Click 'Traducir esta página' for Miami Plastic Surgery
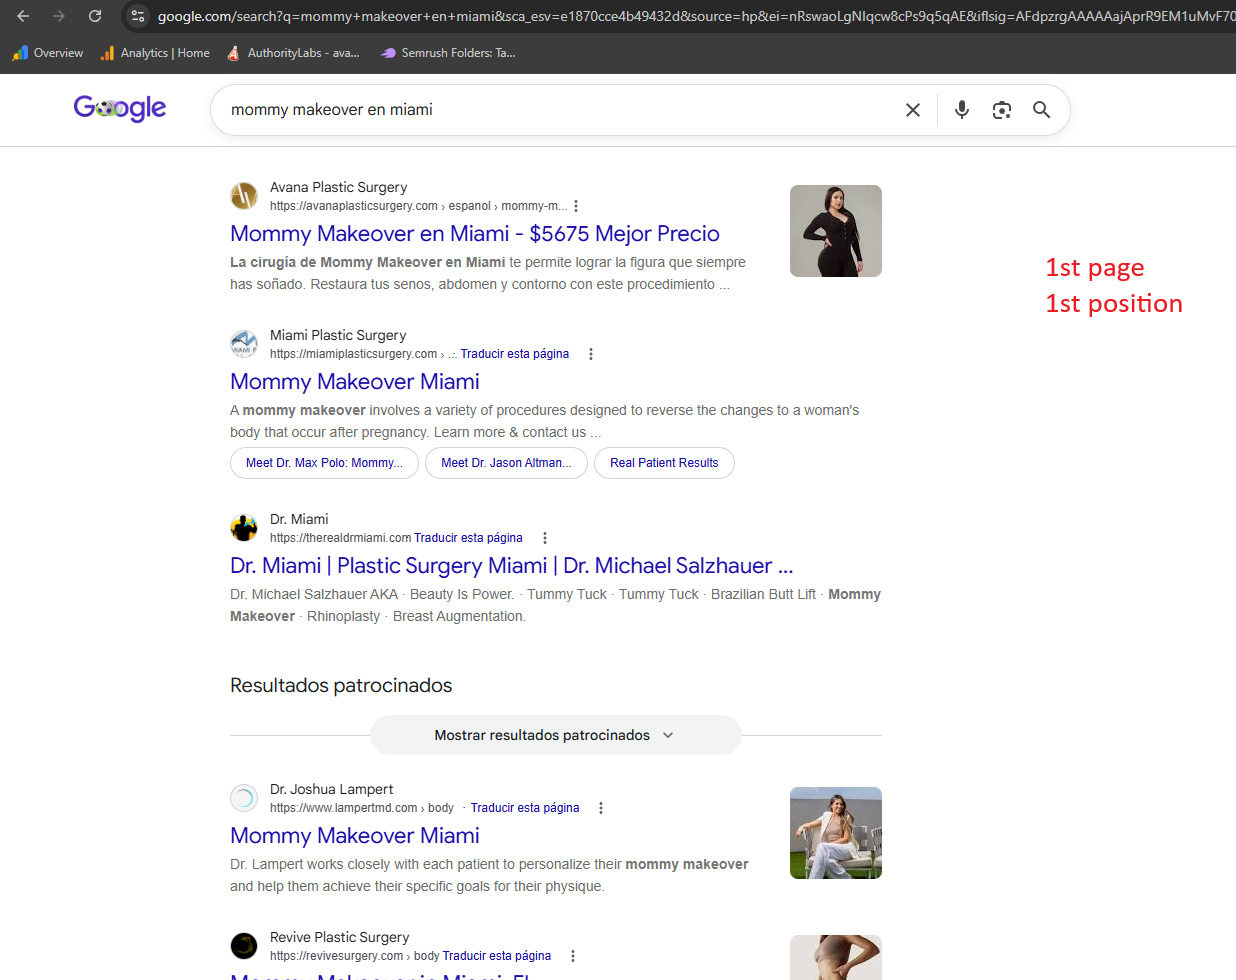This screenshot has width=1236, height=980. (515, 354)
